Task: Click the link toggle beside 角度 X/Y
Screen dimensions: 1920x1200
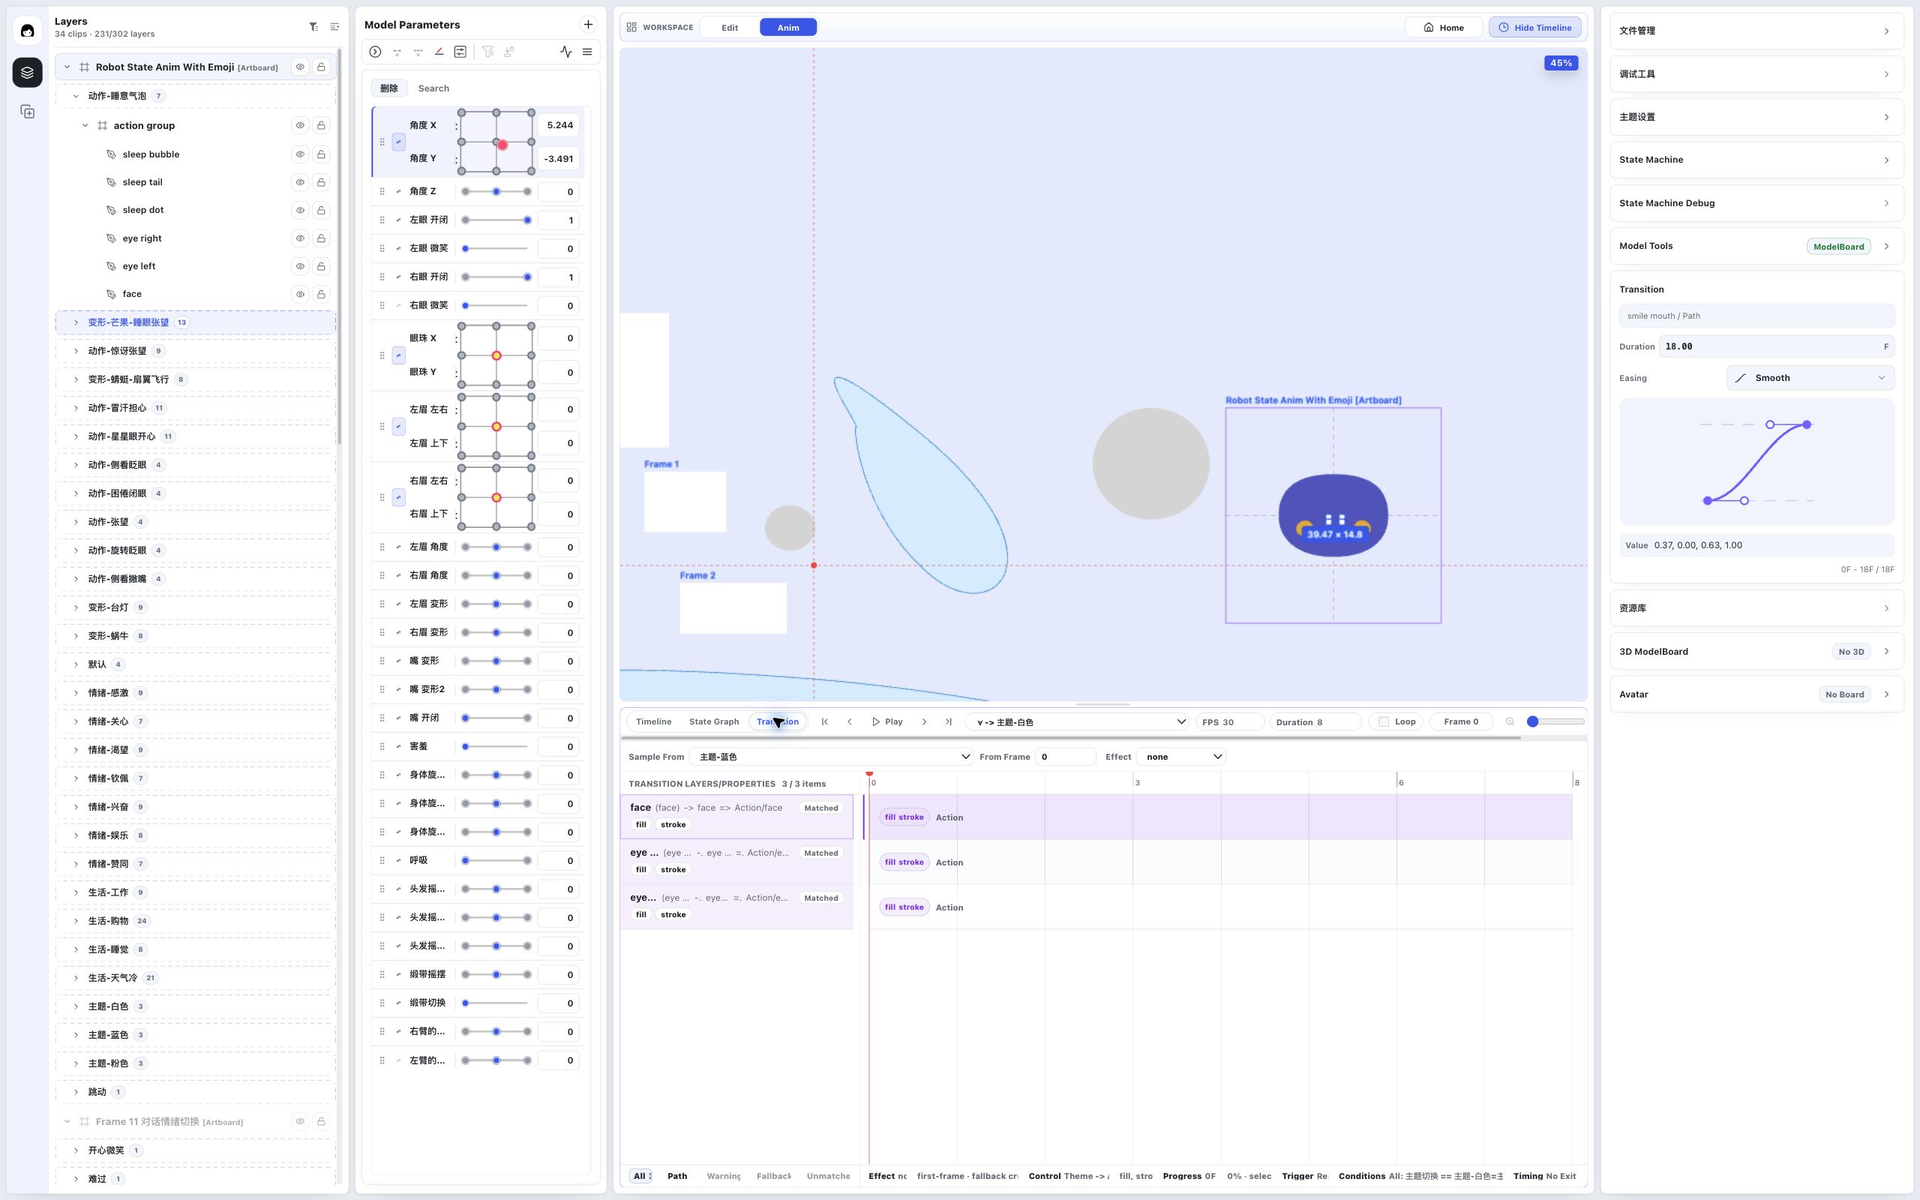Action: [x=398, y=142]
